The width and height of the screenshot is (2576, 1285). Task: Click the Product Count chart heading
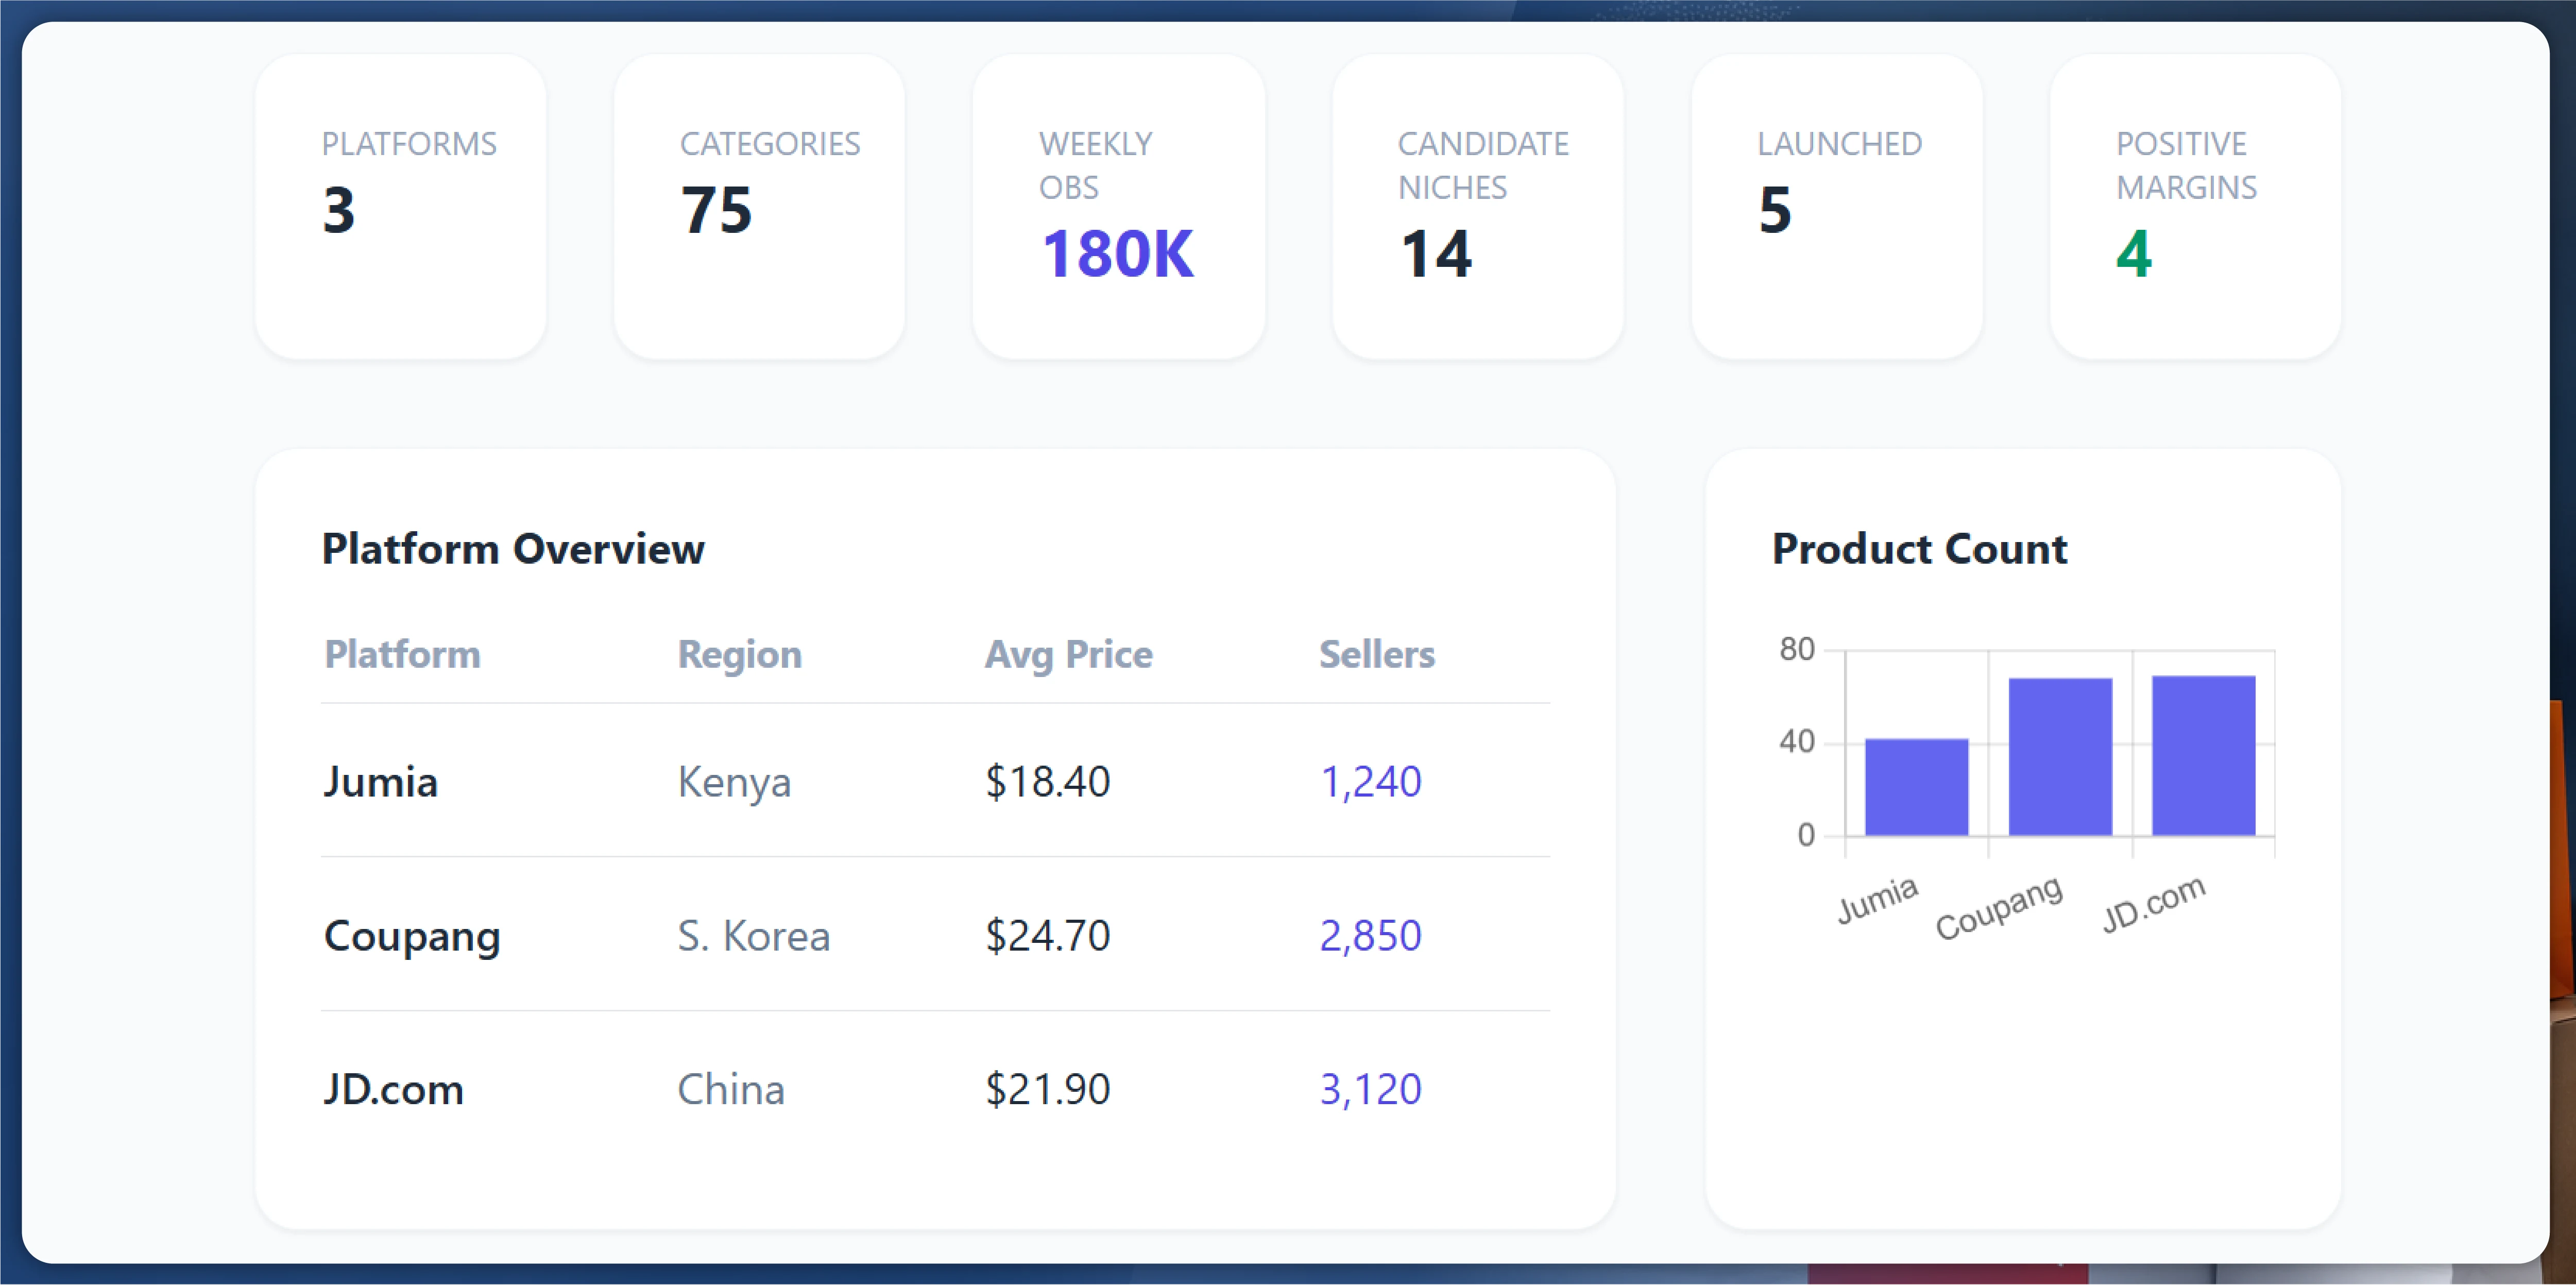[x=1919, y=549]
